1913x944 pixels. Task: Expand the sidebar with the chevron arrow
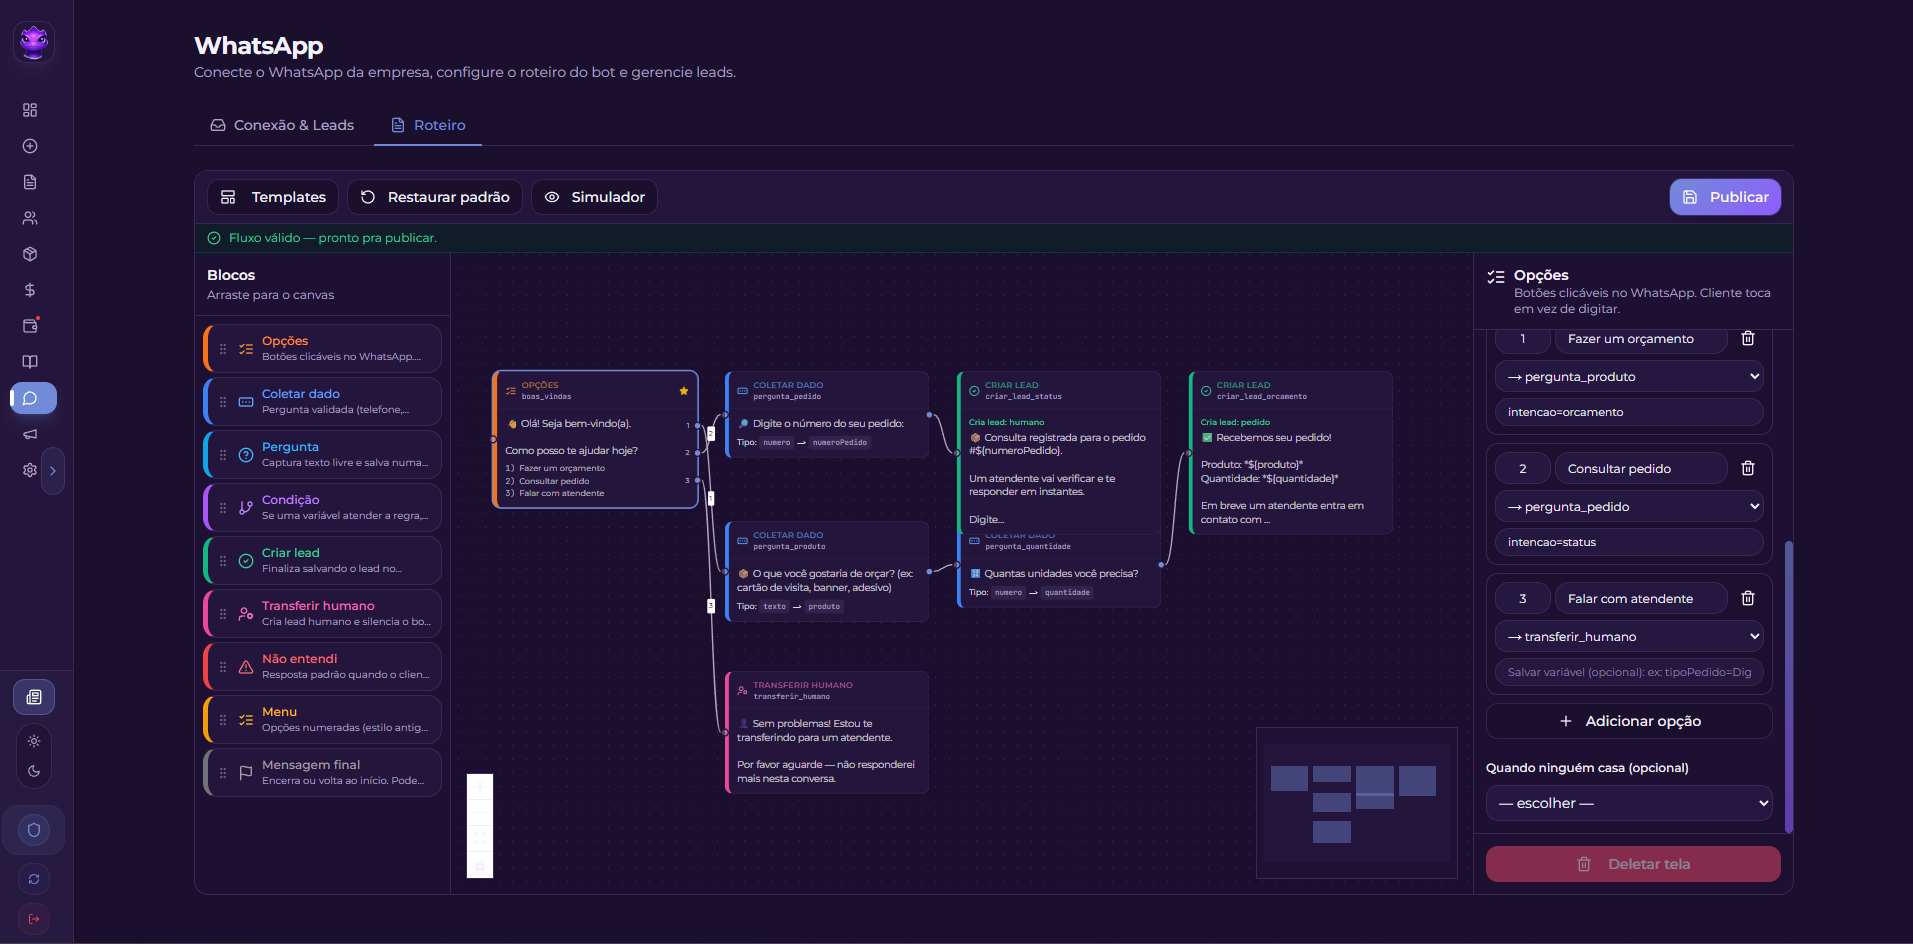coord(53,470)
